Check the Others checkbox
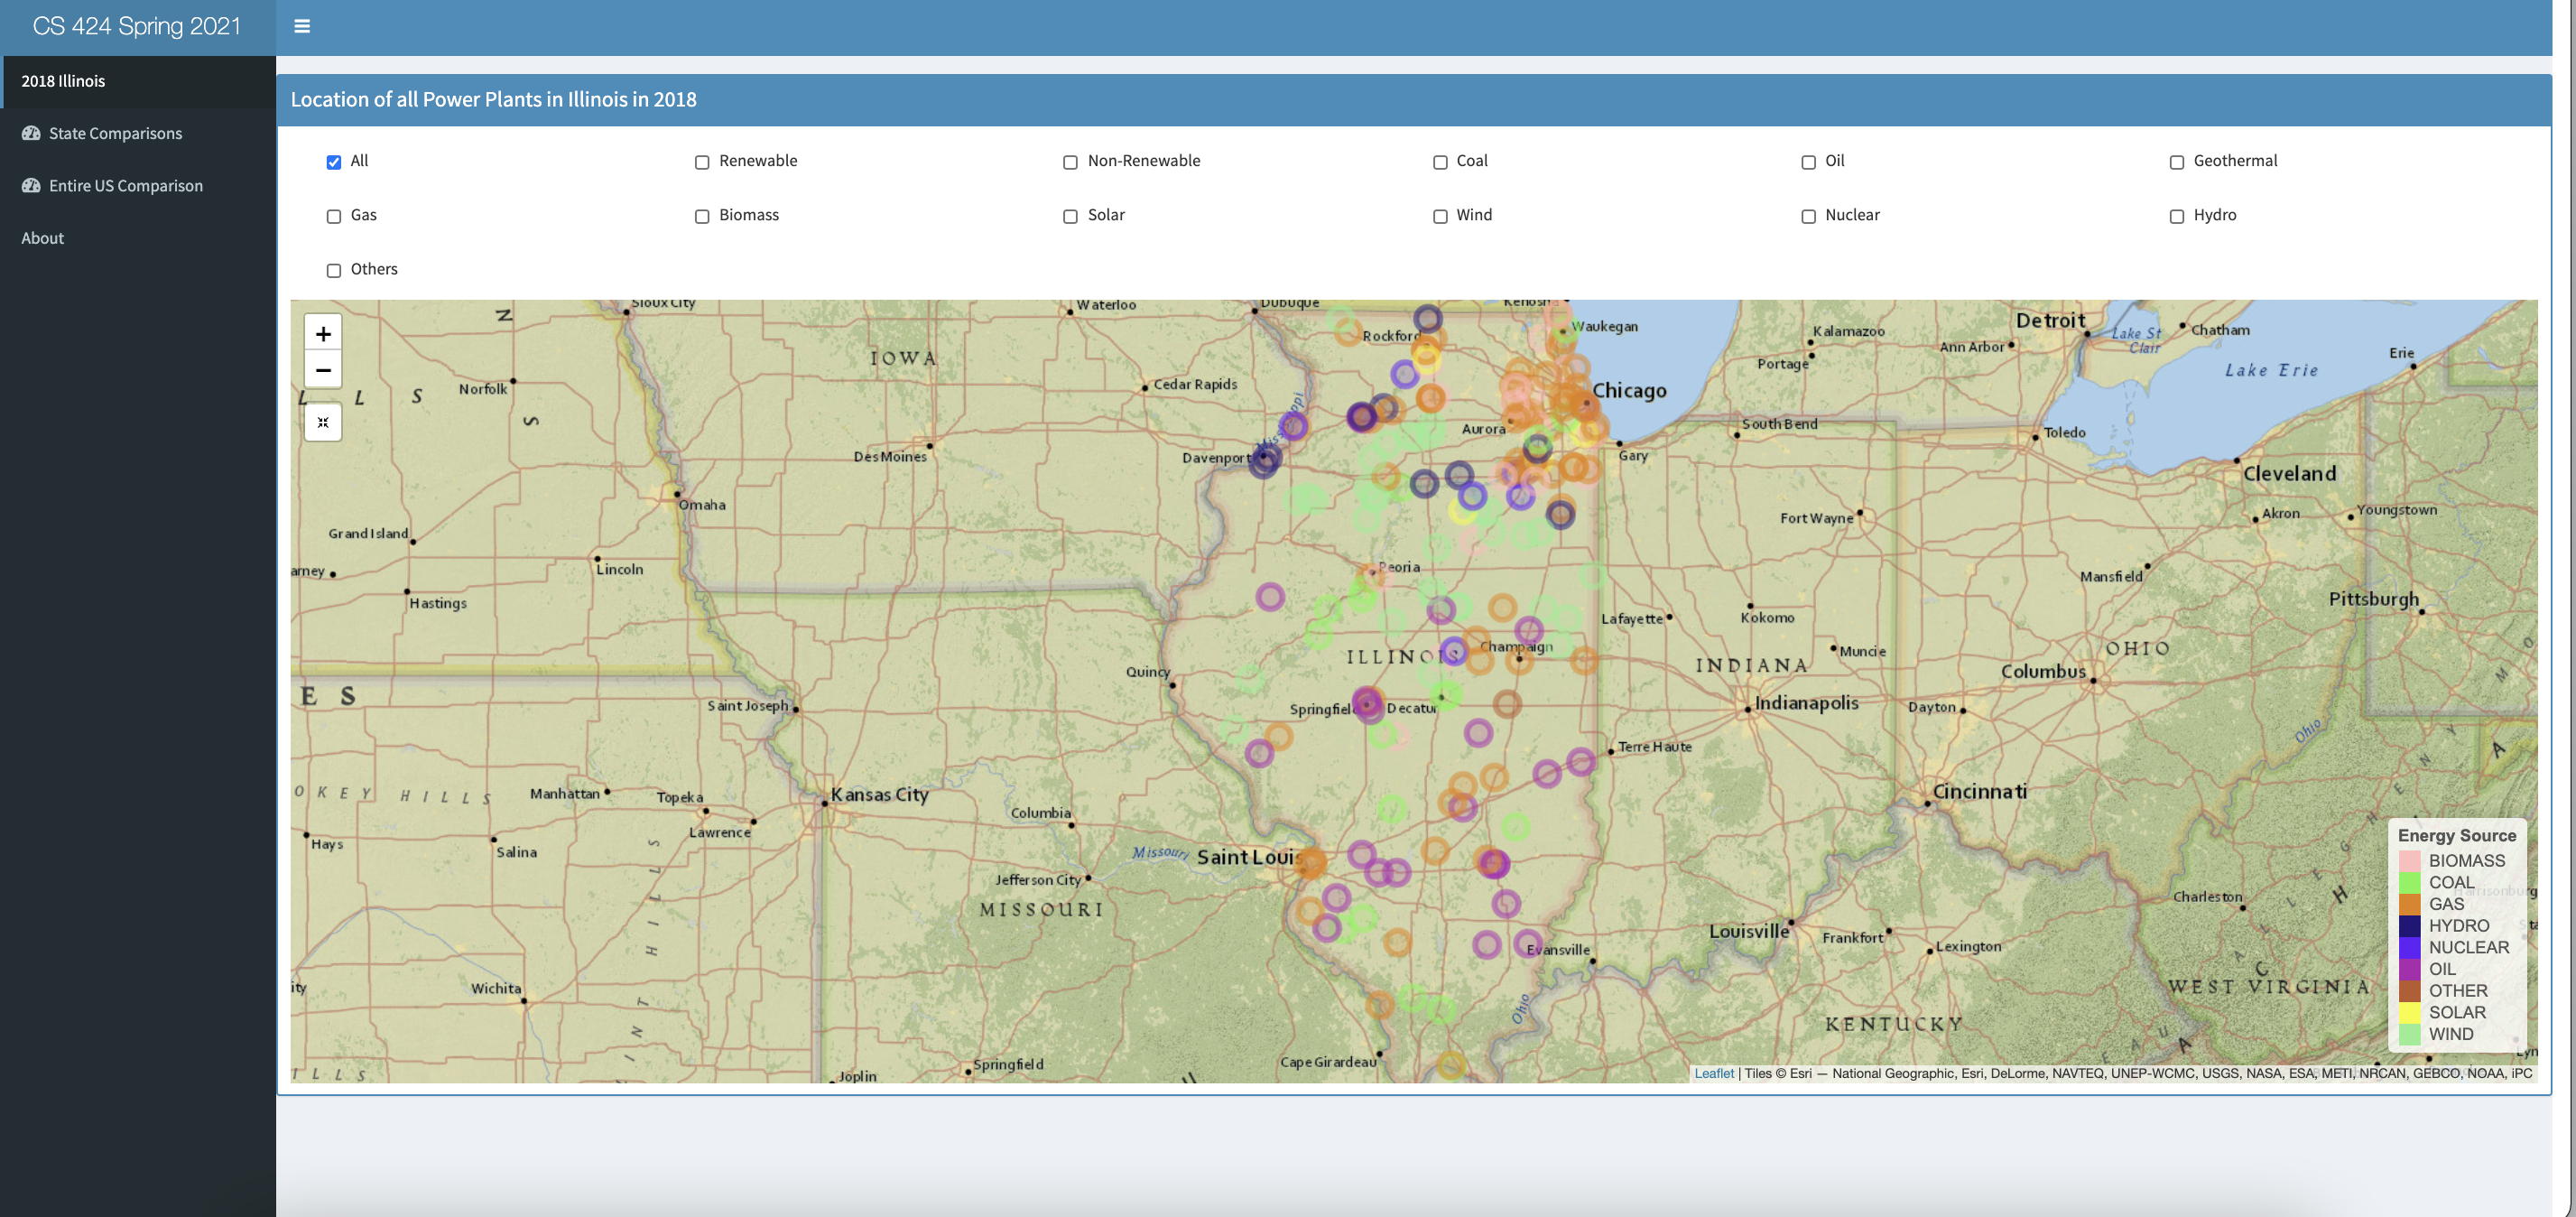 [x=334, y=270]
